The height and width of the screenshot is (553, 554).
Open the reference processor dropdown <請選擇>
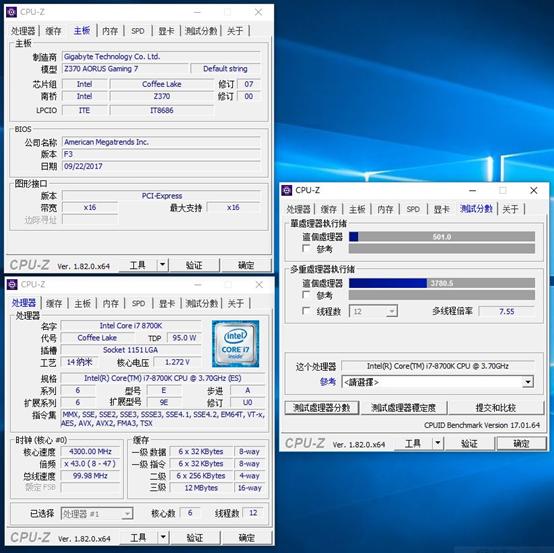click(x=437, y=382)
